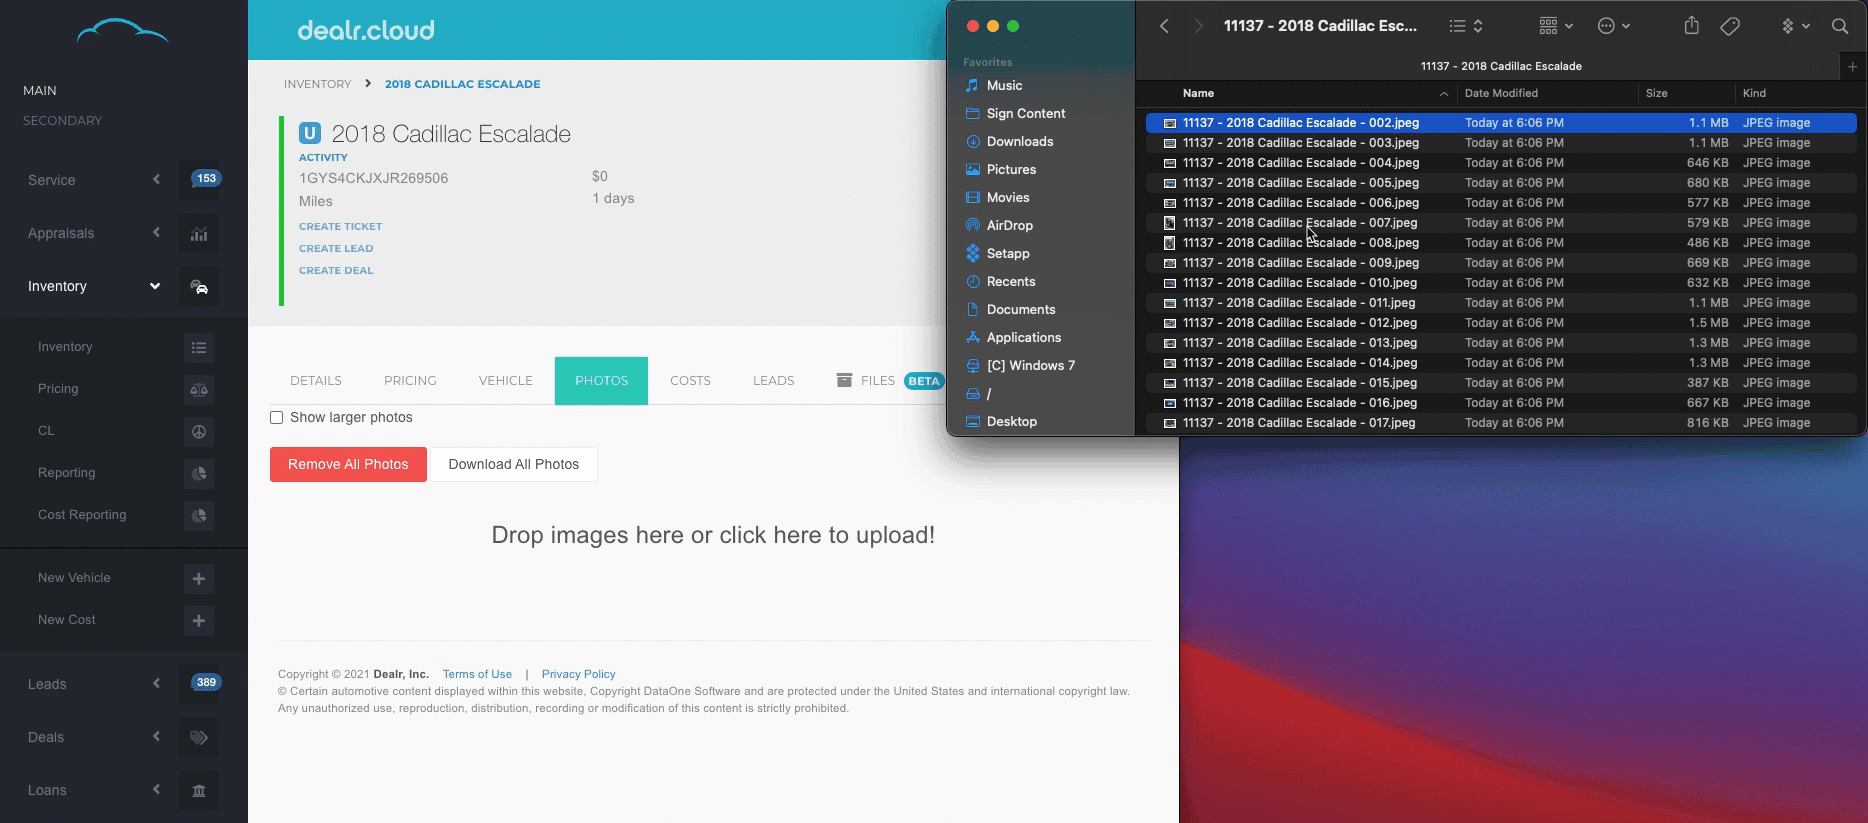Click the Deals tag icon
The image size is (1868, 823).
point(199,738)
